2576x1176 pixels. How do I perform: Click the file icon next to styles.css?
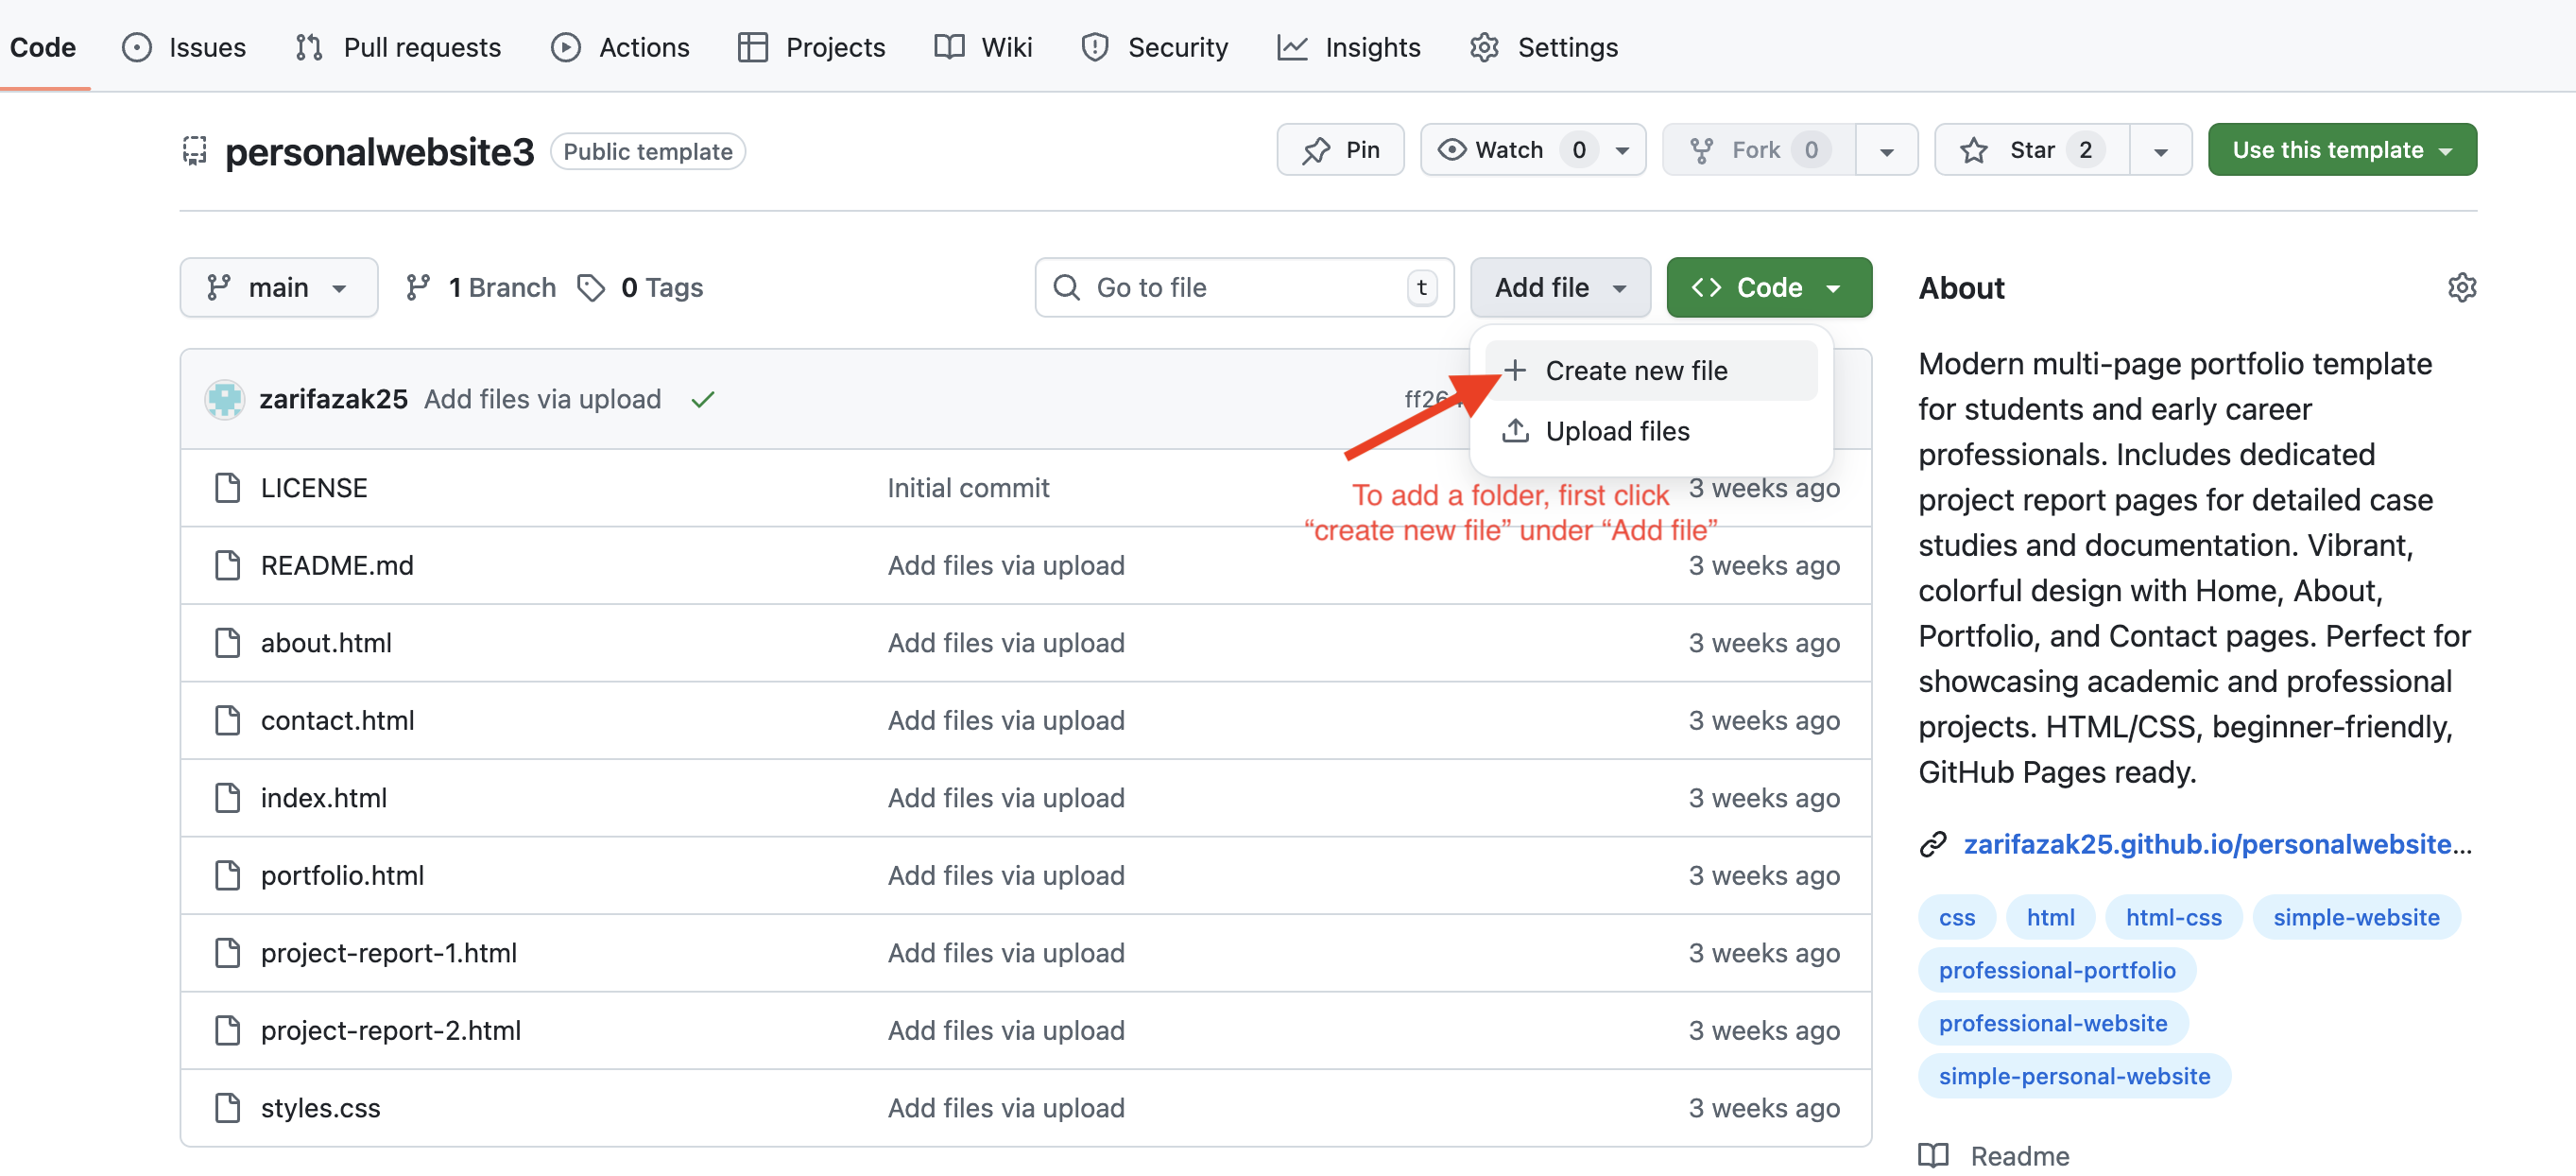click(x=226, y=1107)
